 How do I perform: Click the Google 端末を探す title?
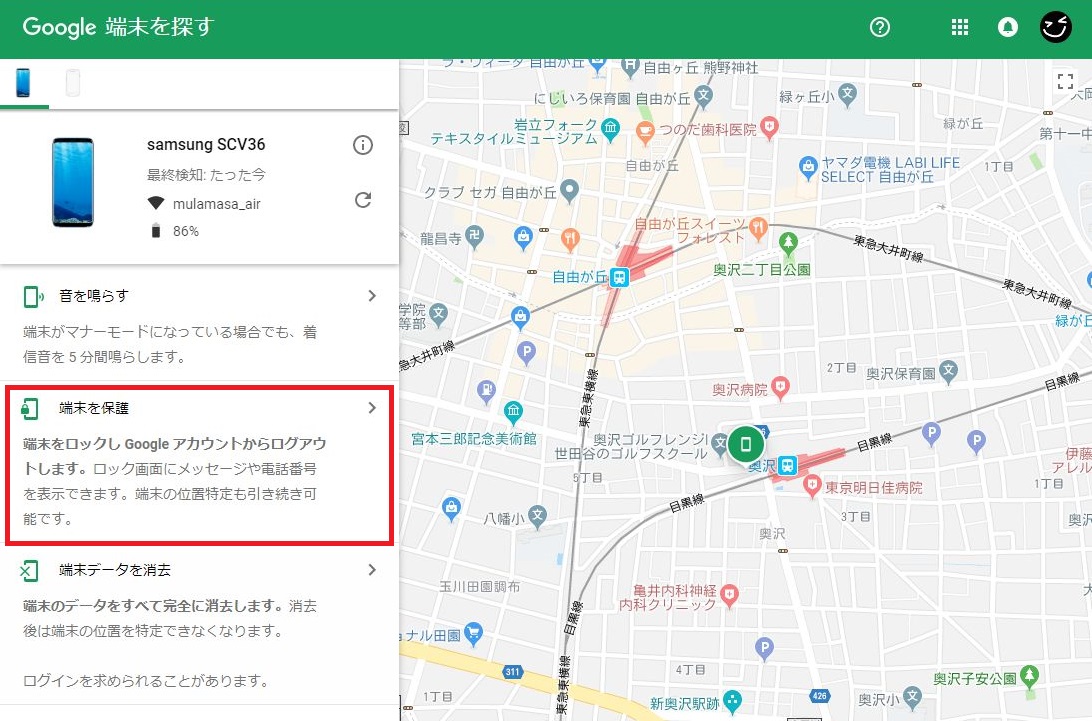pos(118,27)
